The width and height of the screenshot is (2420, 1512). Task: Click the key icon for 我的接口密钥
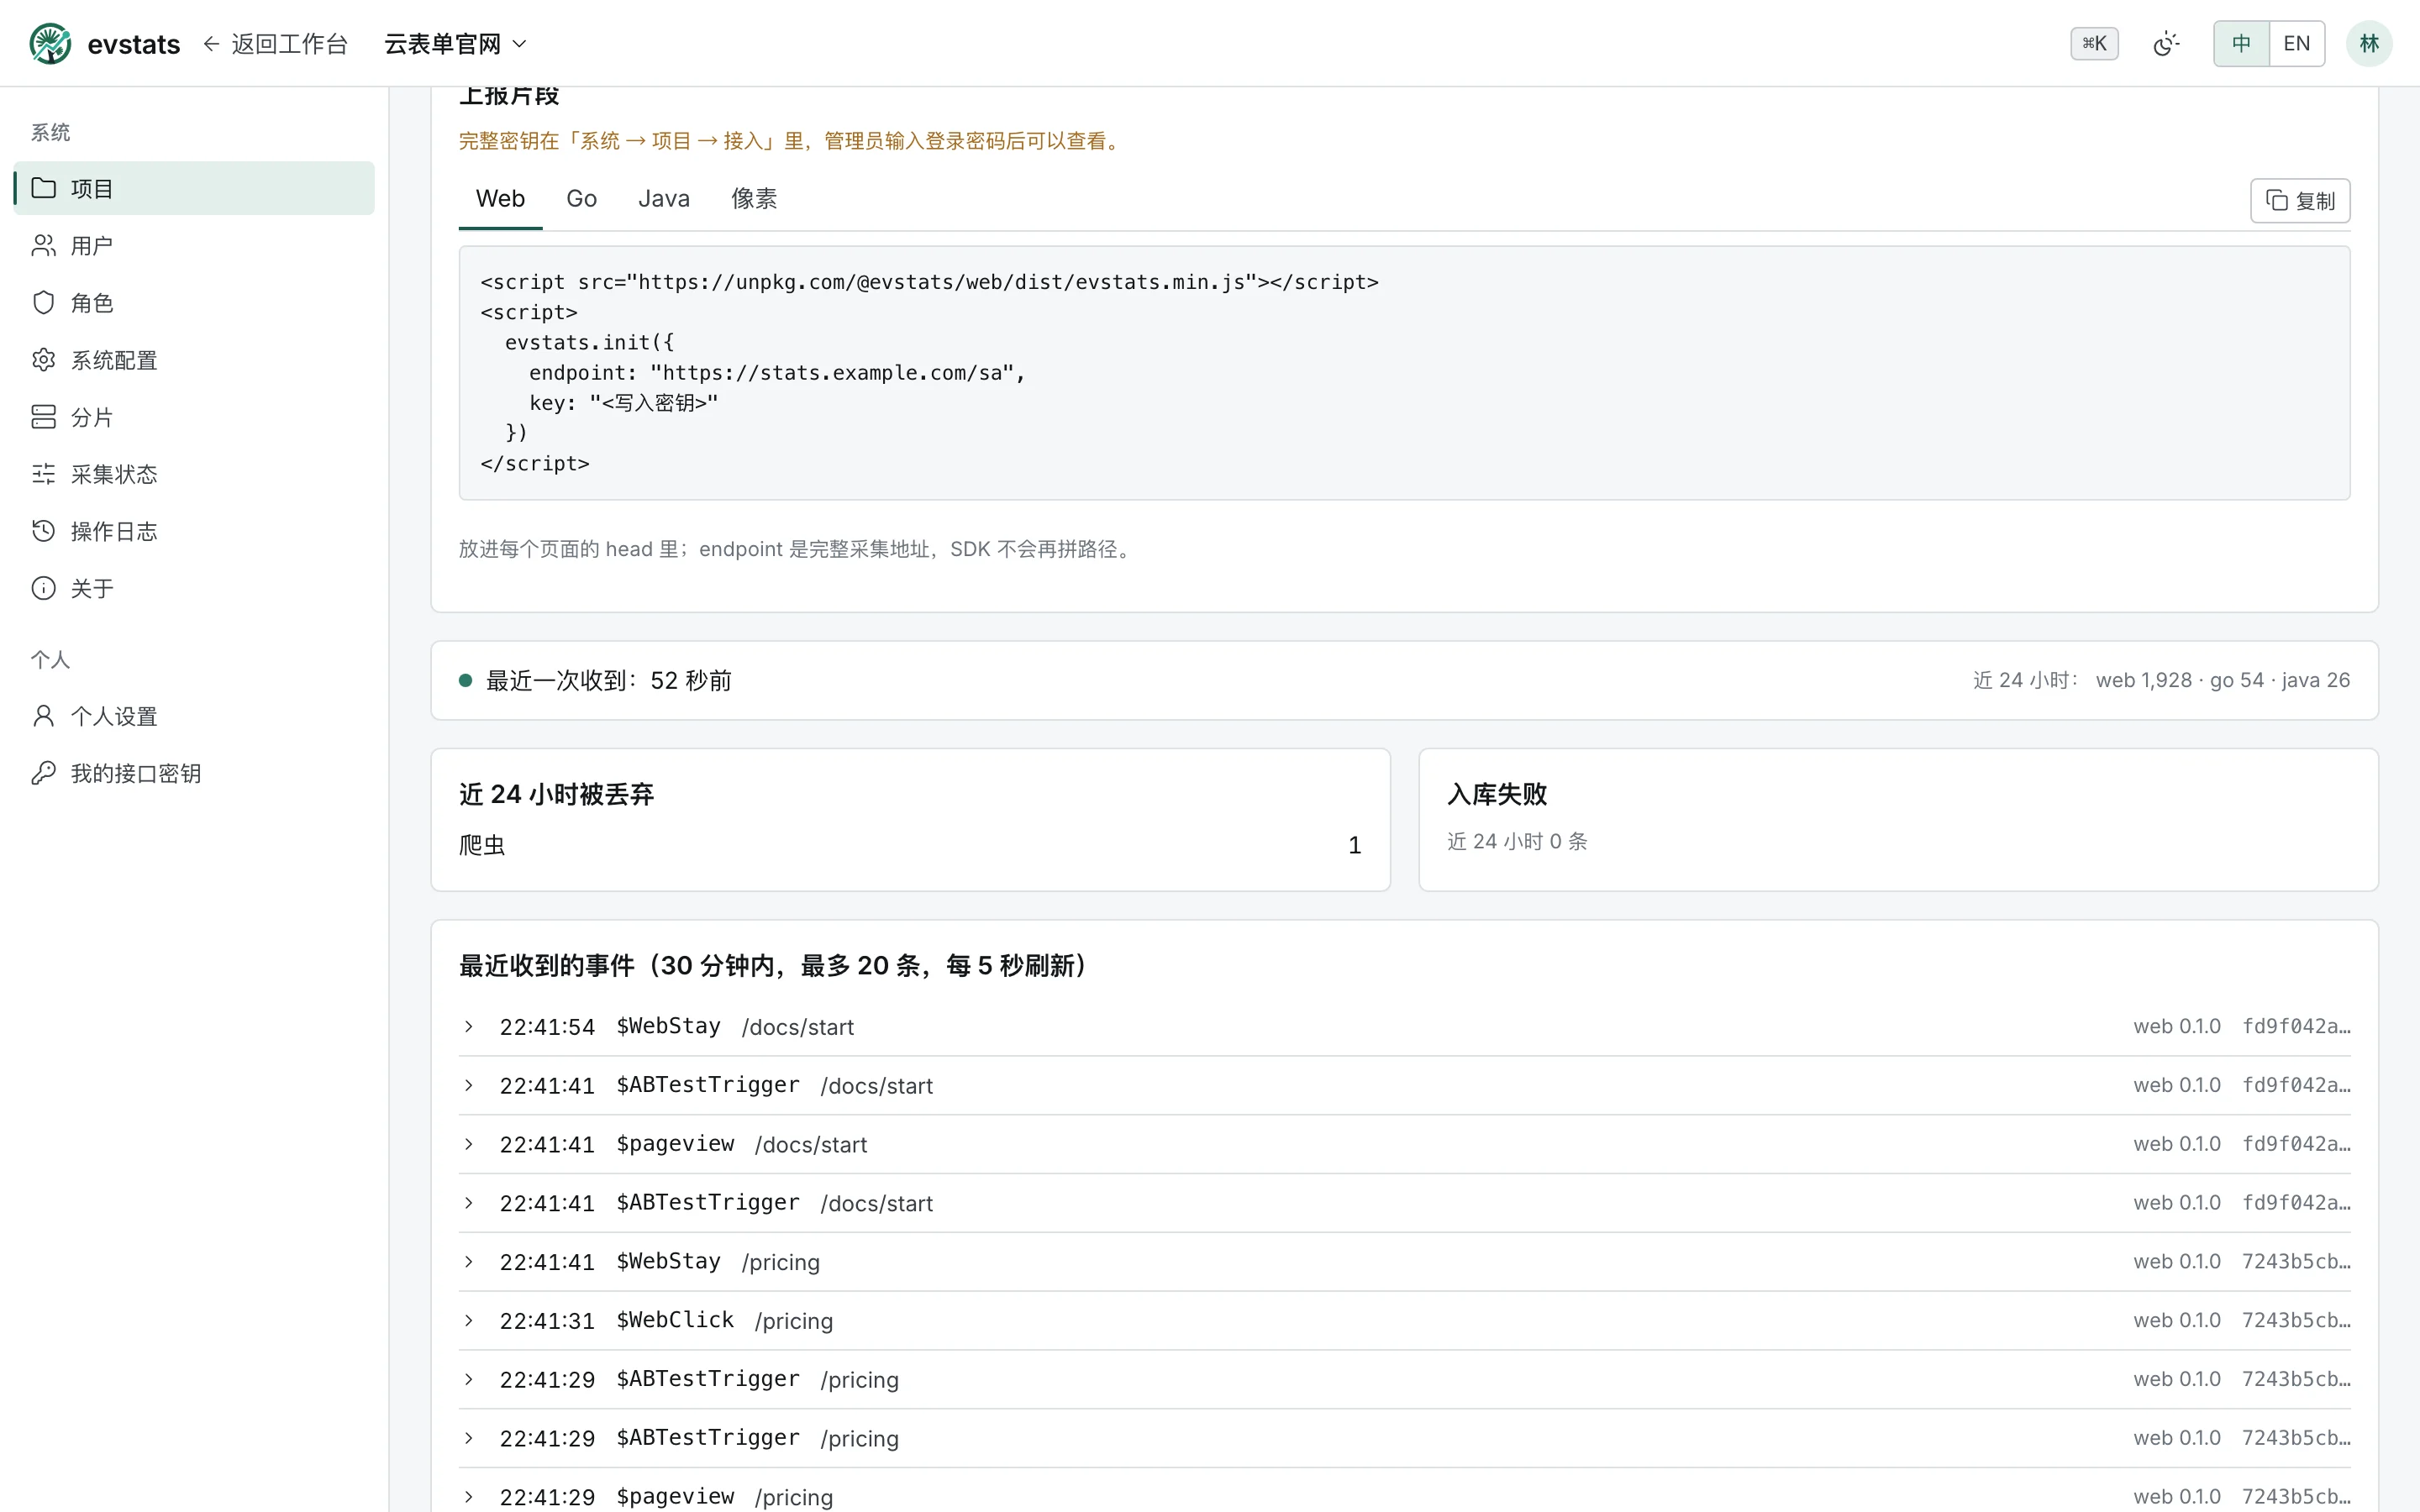tap(43, 772)
